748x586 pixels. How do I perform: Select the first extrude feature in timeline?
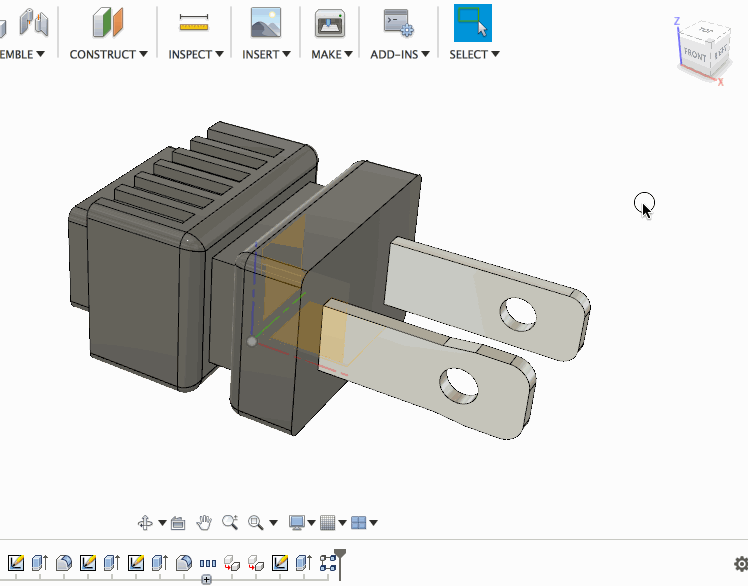click(40, 563)
